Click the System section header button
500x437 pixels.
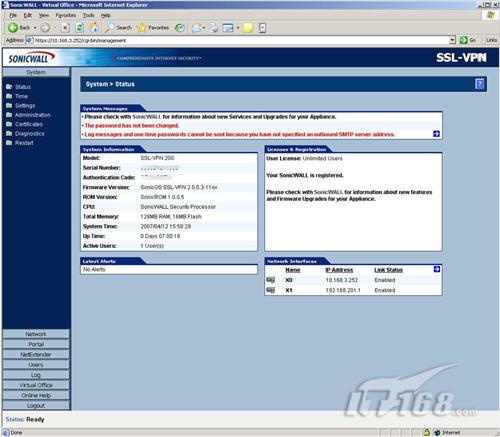(36, 72)
